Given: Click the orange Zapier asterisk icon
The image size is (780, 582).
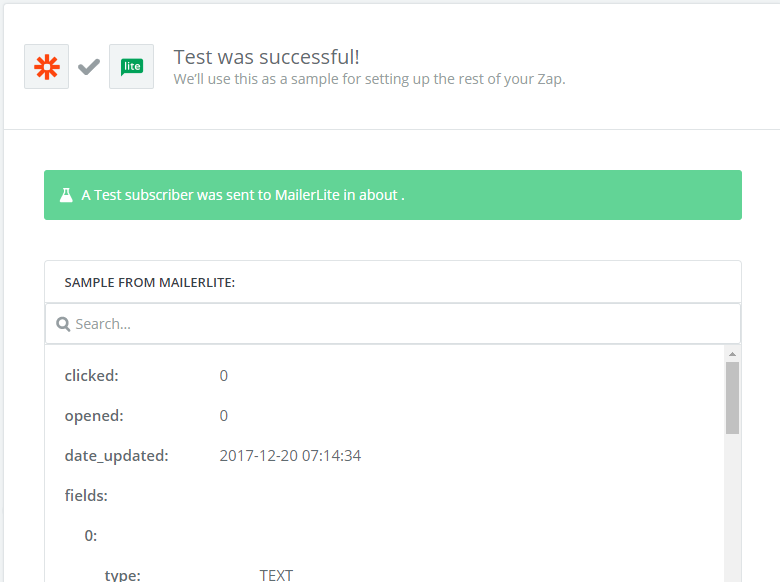Looking at the screenshot, I should click(46, 67).
